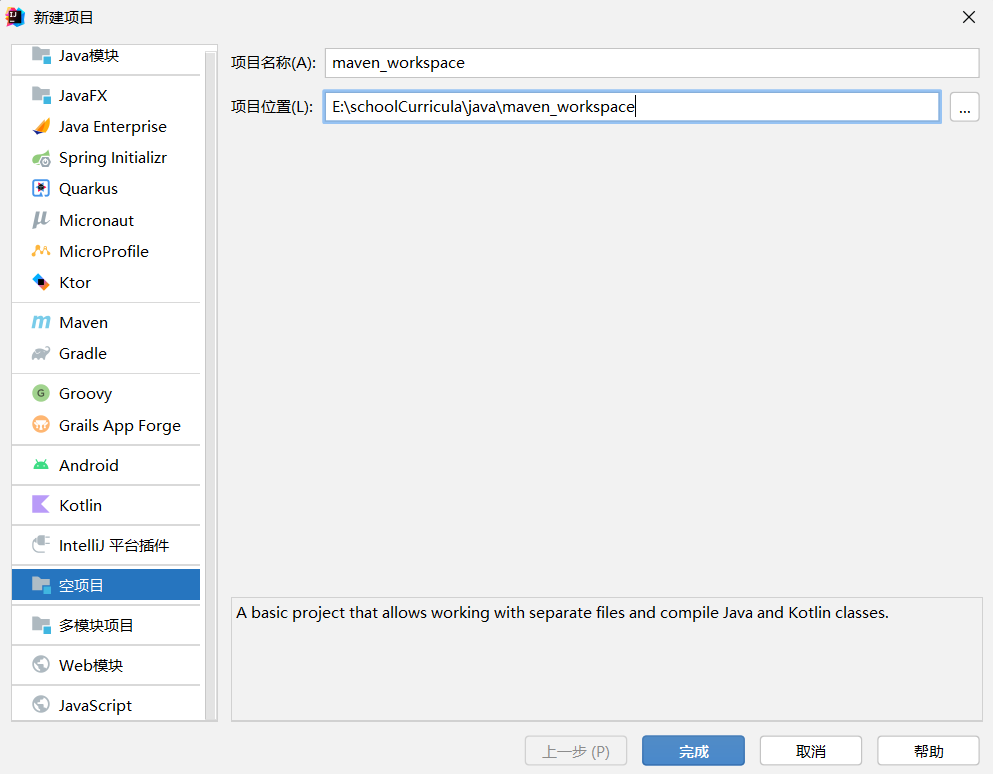Viewport: 993px width, 774px height.
Task: Click the Ktor diamond icon
Action: pos(41,282)
